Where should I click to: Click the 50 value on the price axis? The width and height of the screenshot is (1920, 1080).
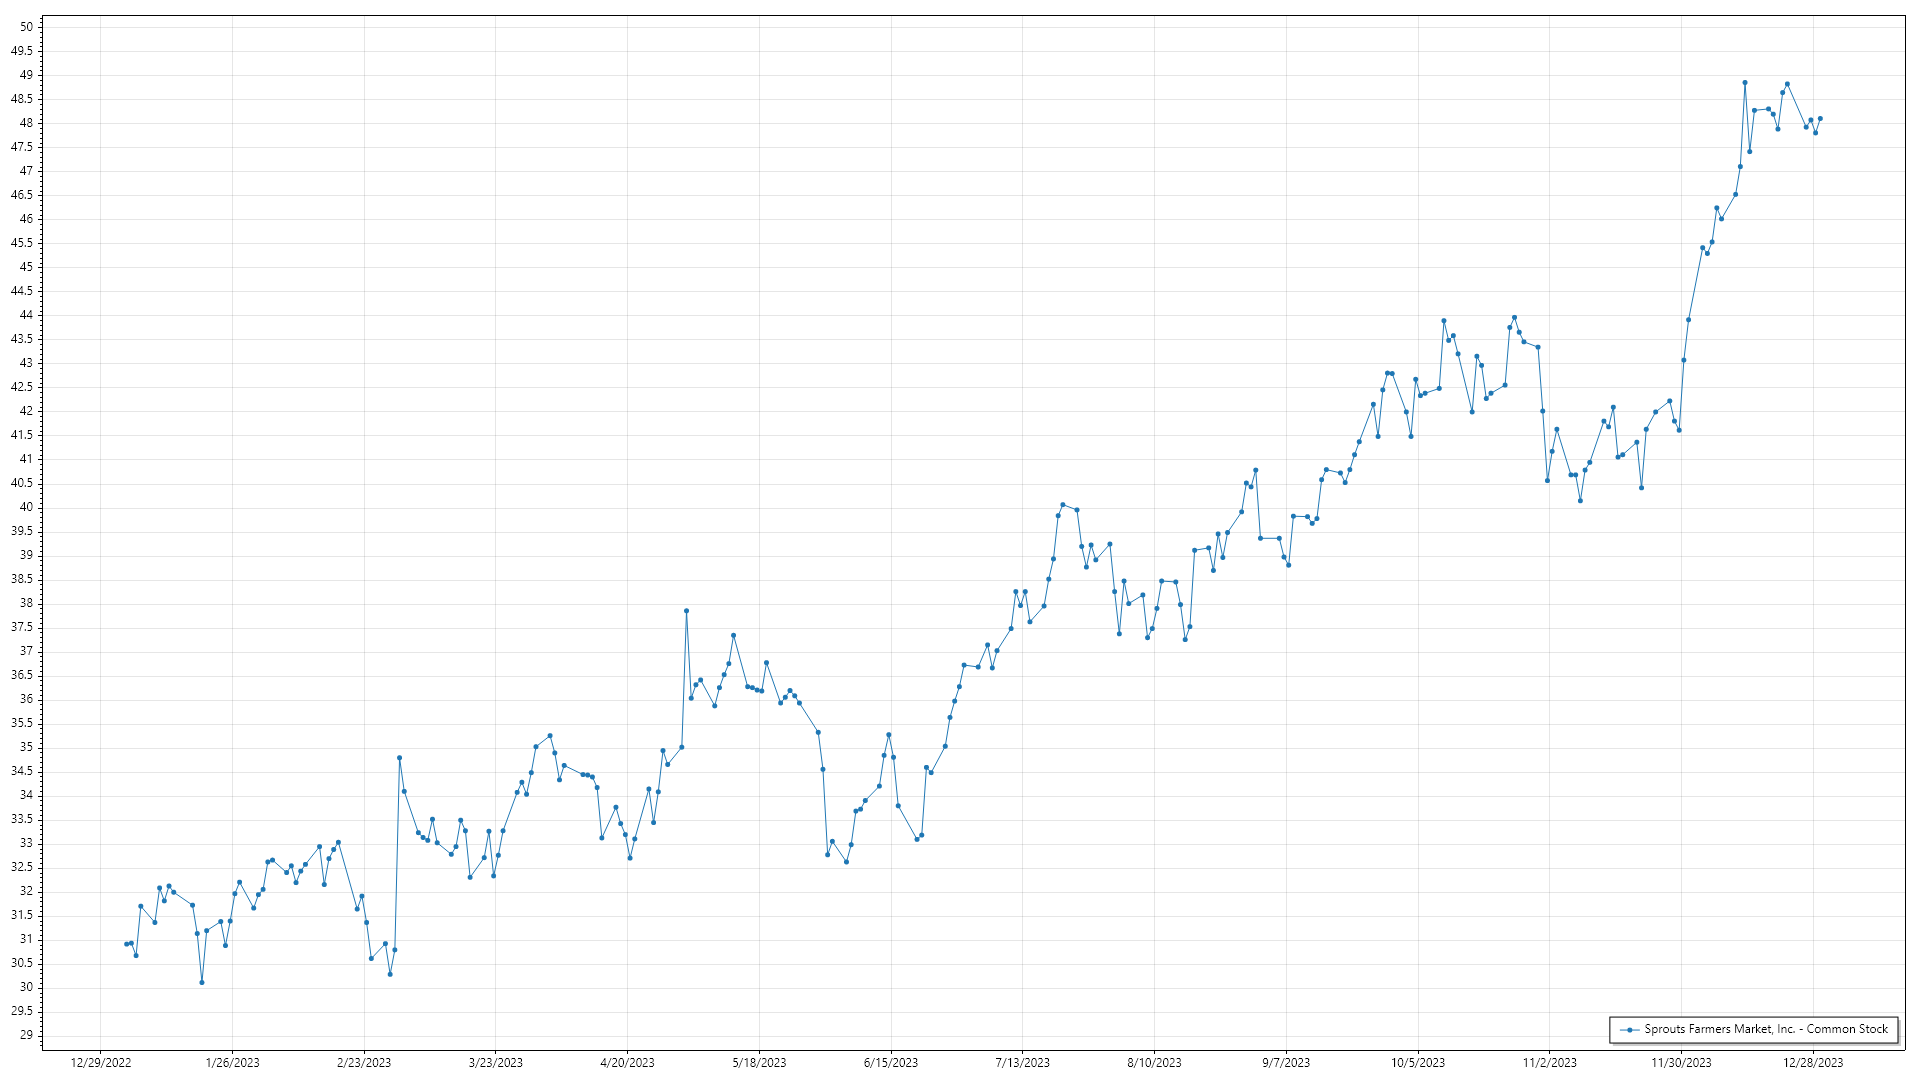(27, 27)
